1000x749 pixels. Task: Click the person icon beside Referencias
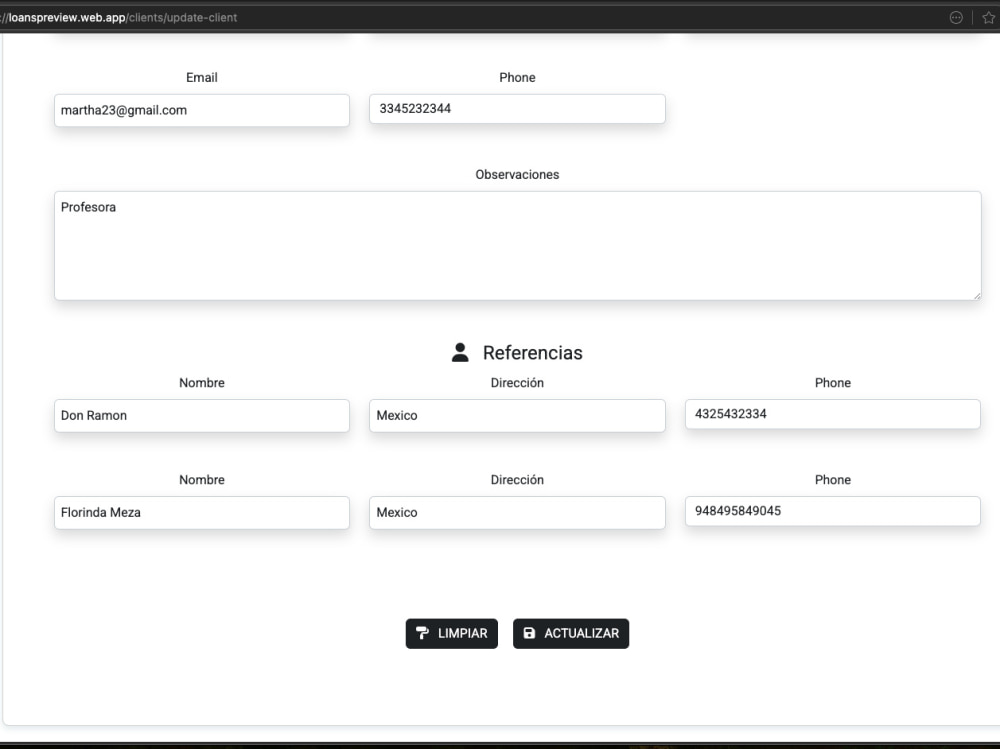460,352
